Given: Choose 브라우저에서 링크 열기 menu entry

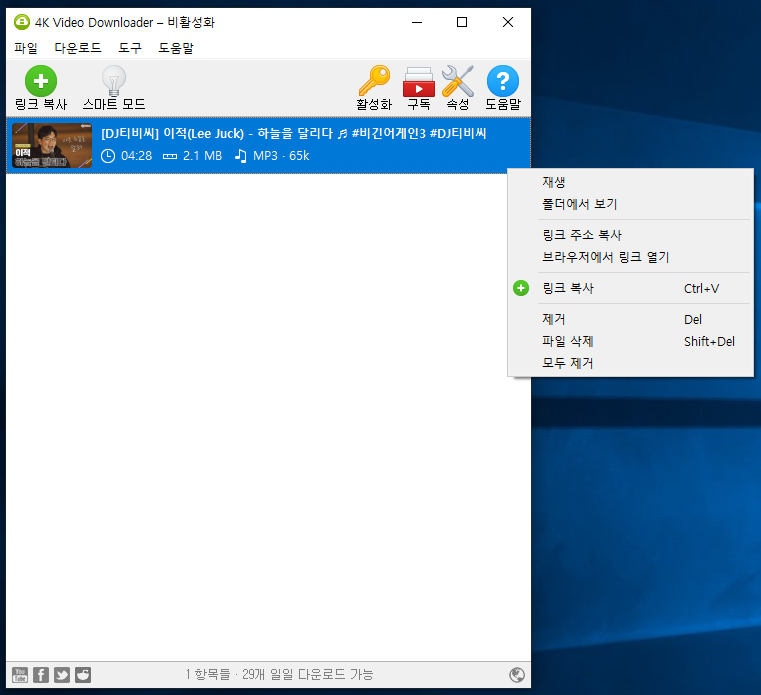Looking at the screenshot, I should (630, 257).
